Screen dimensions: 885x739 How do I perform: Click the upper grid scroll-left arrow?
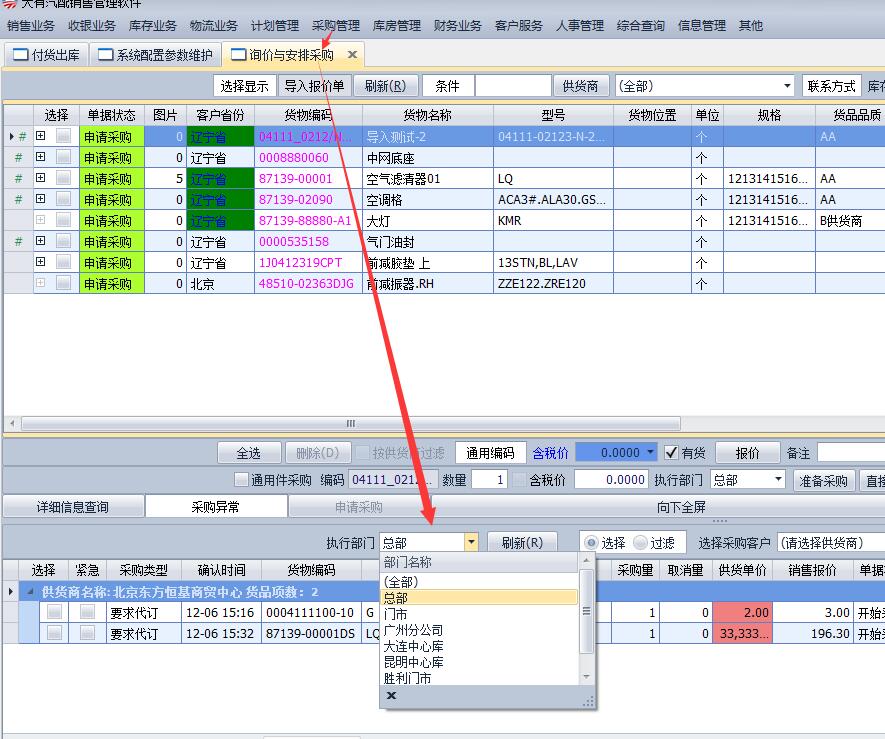[12, 423]
